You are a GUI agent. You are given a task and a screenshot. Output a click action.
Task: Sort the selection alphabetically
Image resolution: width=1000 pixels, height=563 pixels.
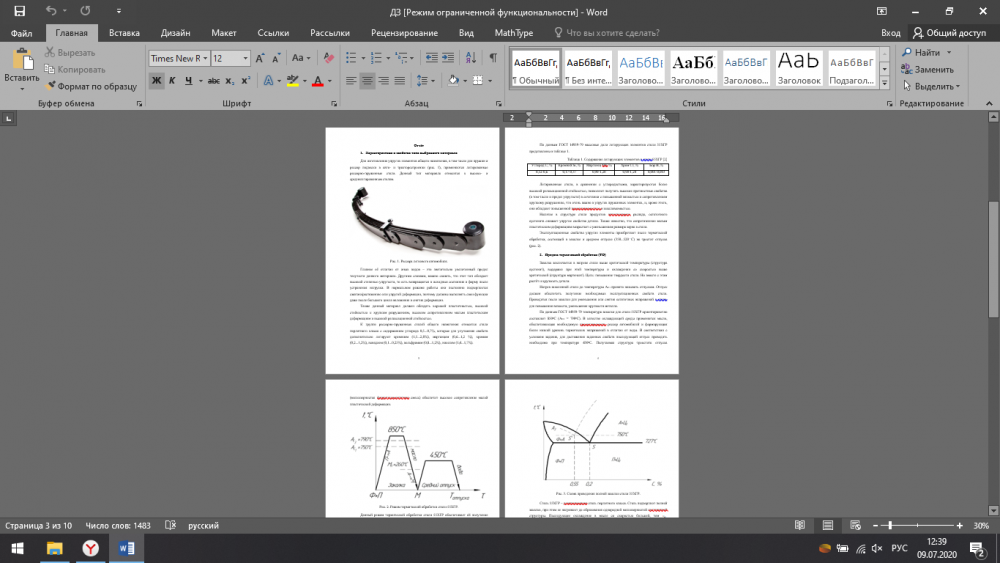pos(470,59)
